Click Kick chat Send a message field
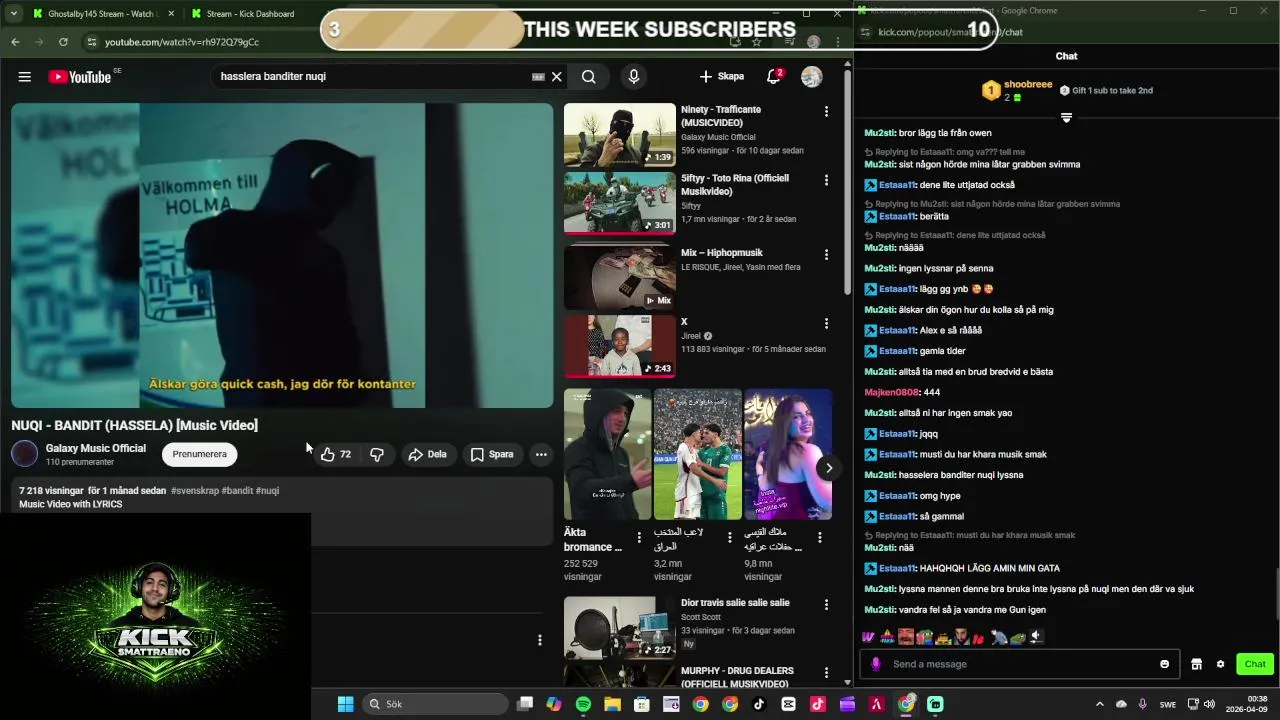The height and width of the screenshot is (720, 1280). point(1020,664)
